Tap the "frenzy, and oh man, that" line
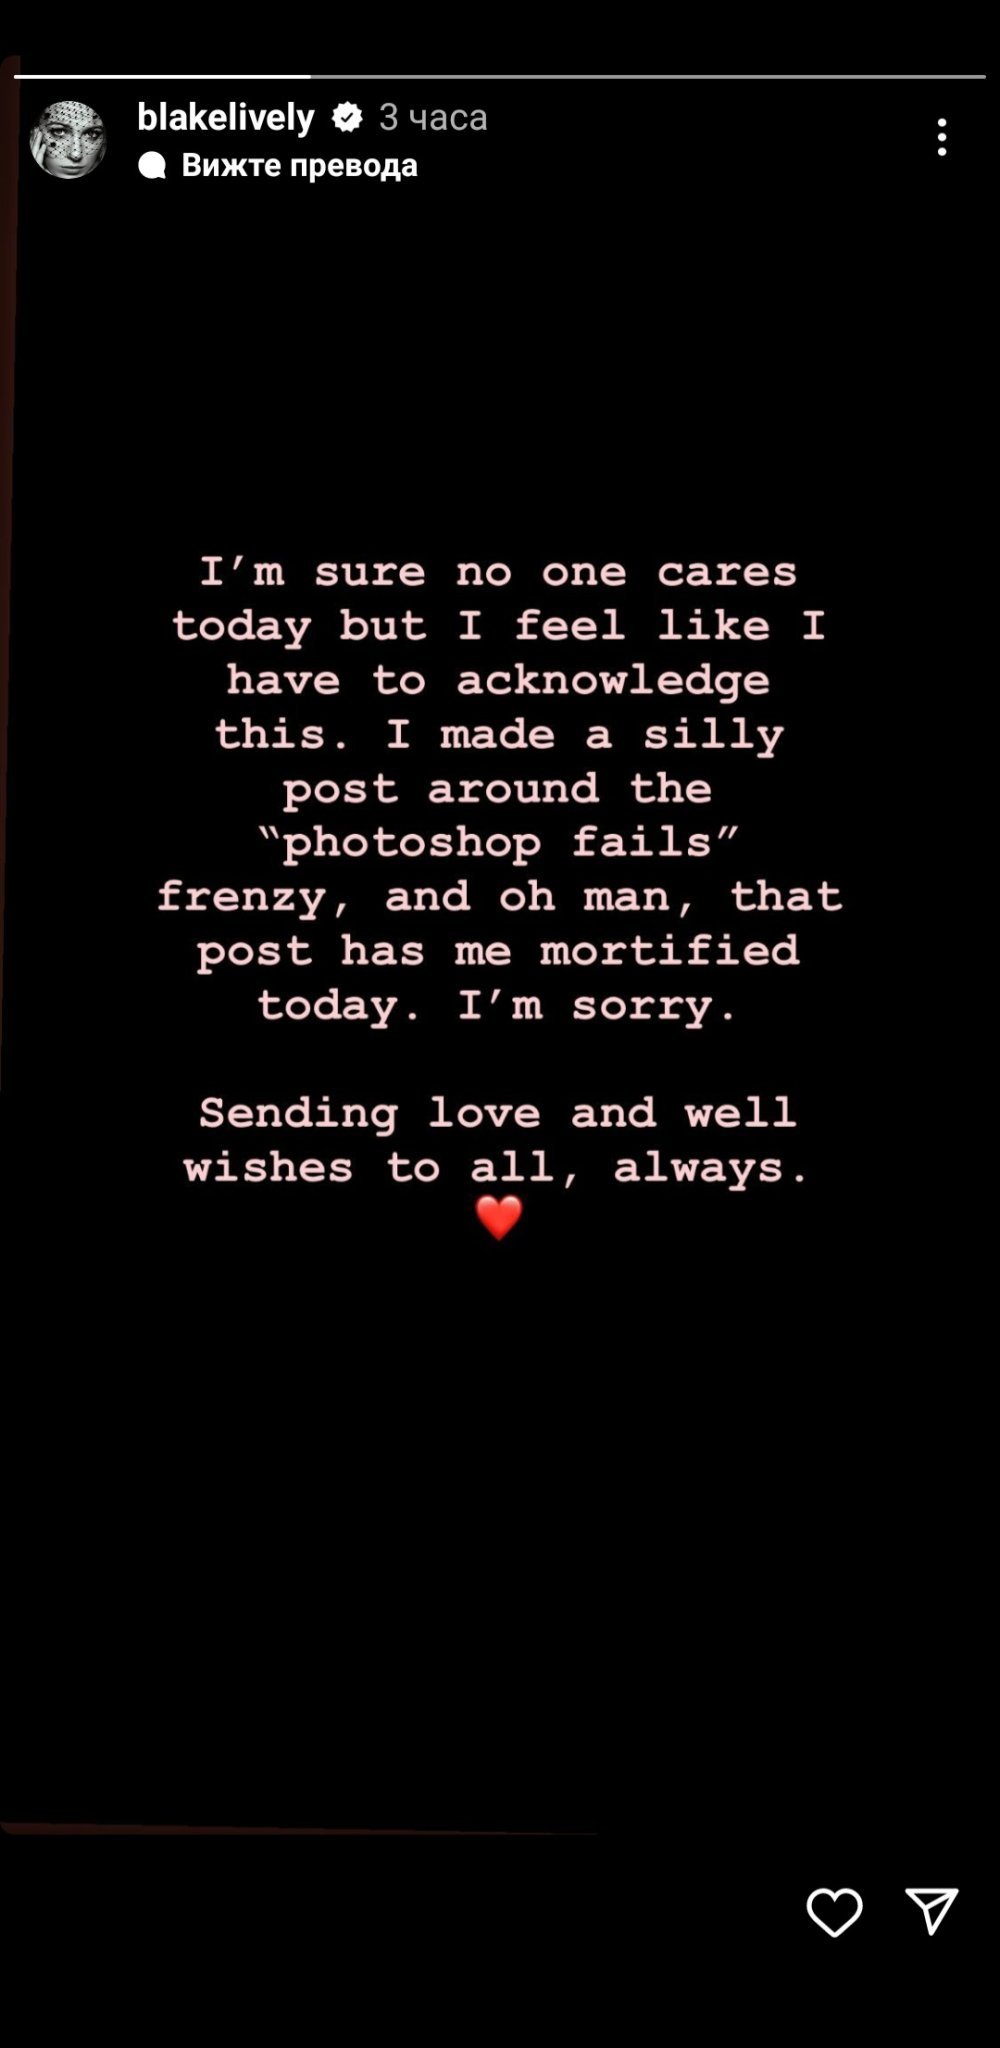The width and height of the screenshot is (1000, 2048). (498, 897)
